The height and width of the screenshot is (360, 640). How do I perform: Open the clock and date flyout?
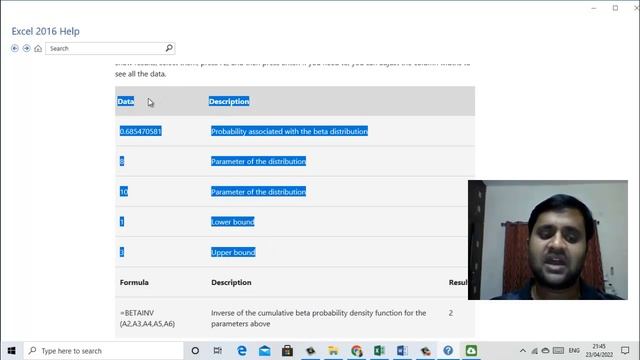(599, 351)
